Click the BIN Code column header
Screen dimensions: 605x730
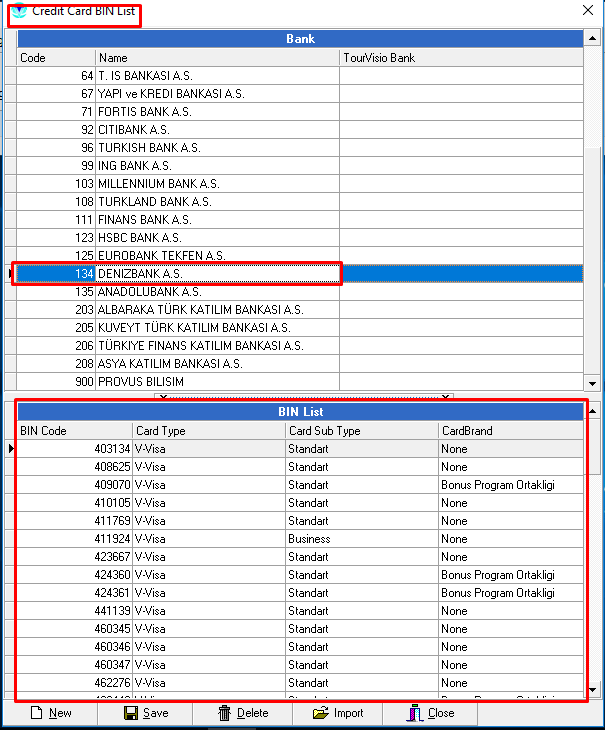(x=75, y=431)
